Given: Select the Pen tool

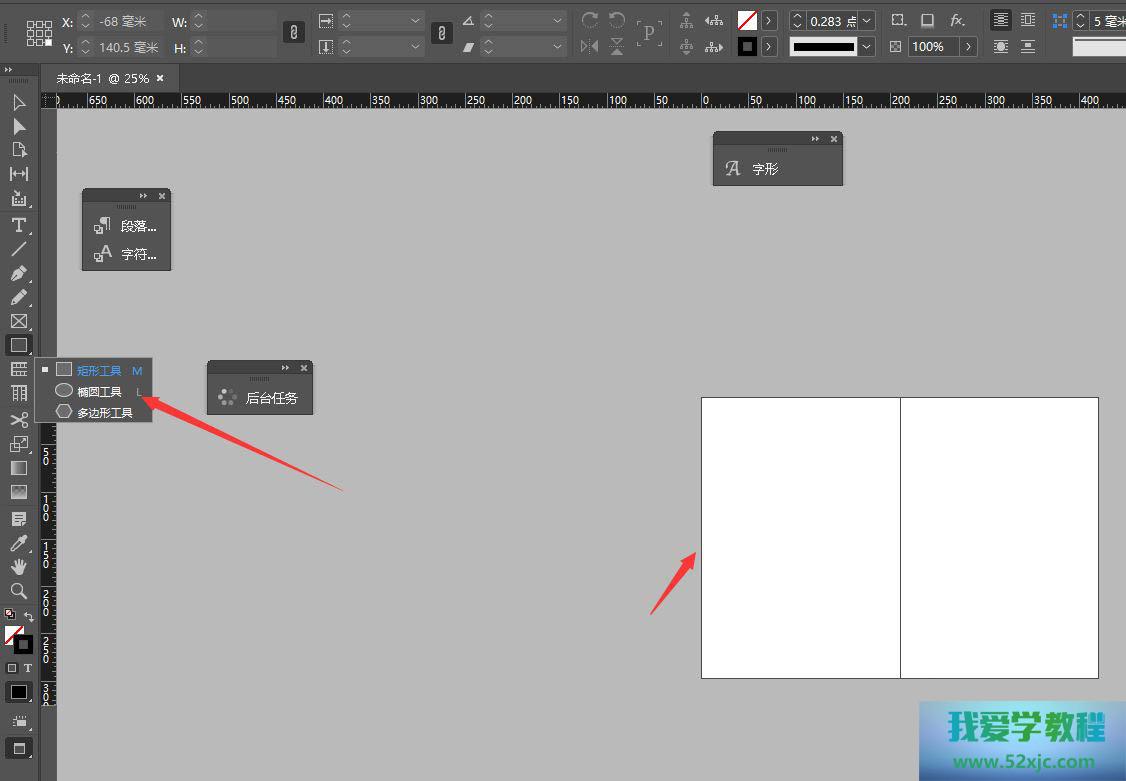Looking at the screenshot, I should pos(18,273).
